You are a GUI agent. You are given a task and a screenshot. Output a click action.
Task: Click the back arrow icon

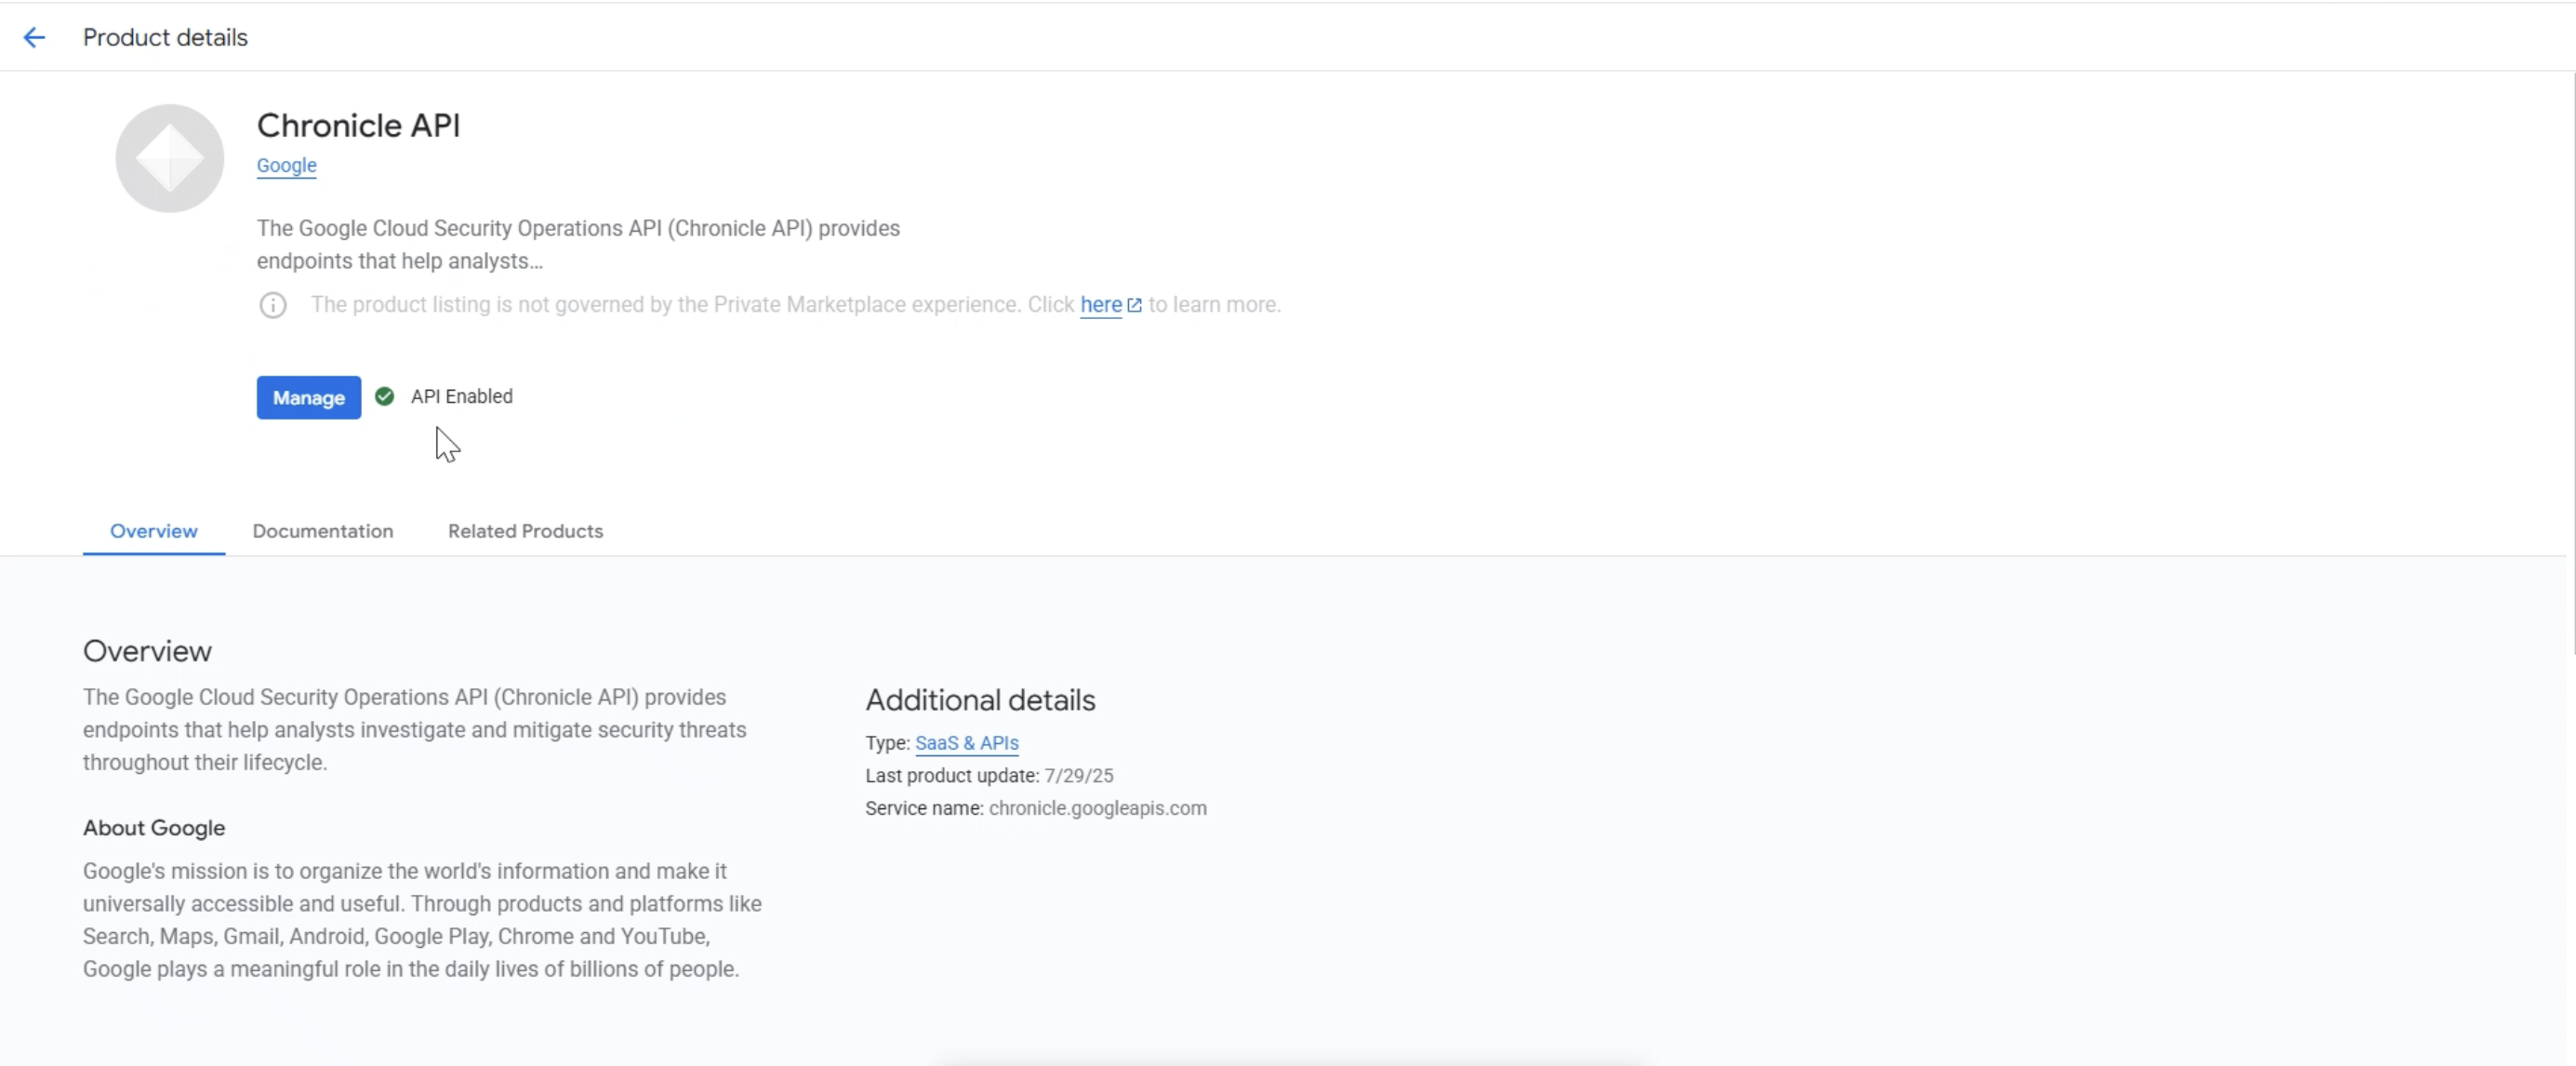point(34,38)
